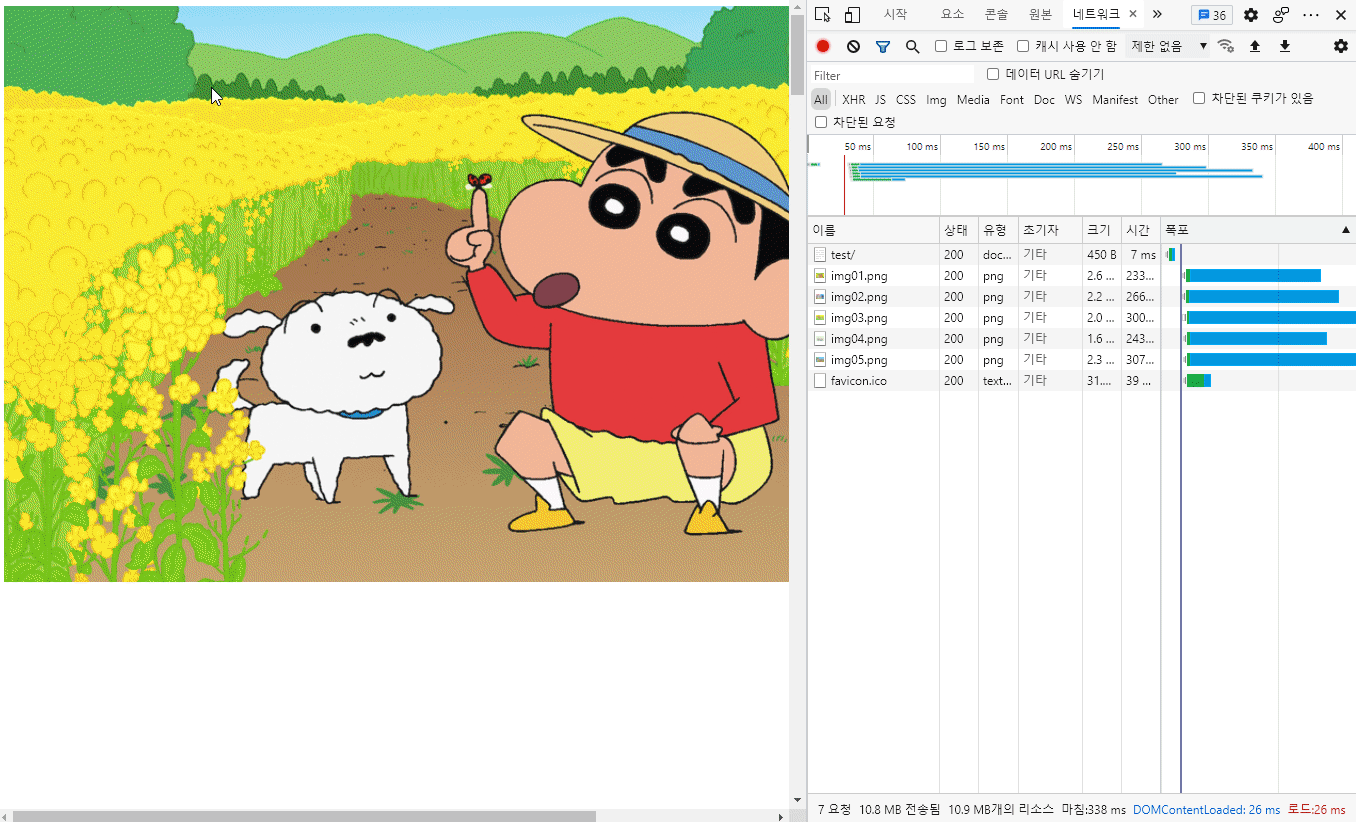
Task: Sort by 상태 column header
Action: pos(959,230)
